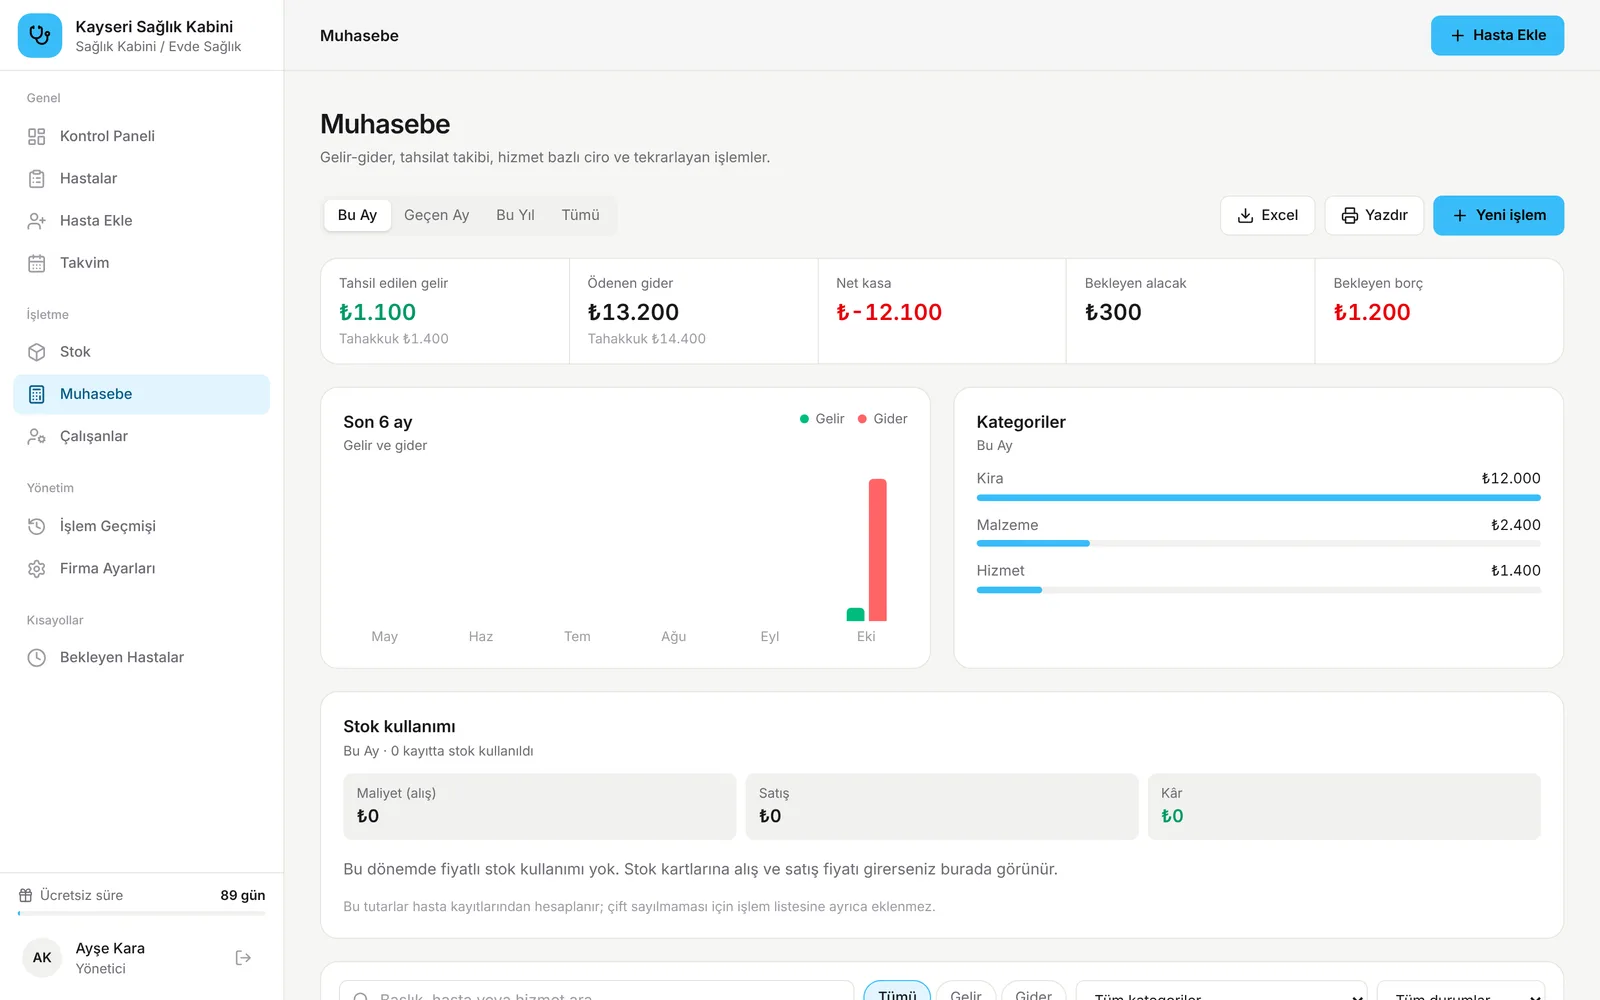
Task: Click the Yazdır print button
Action: point(1374,216)
